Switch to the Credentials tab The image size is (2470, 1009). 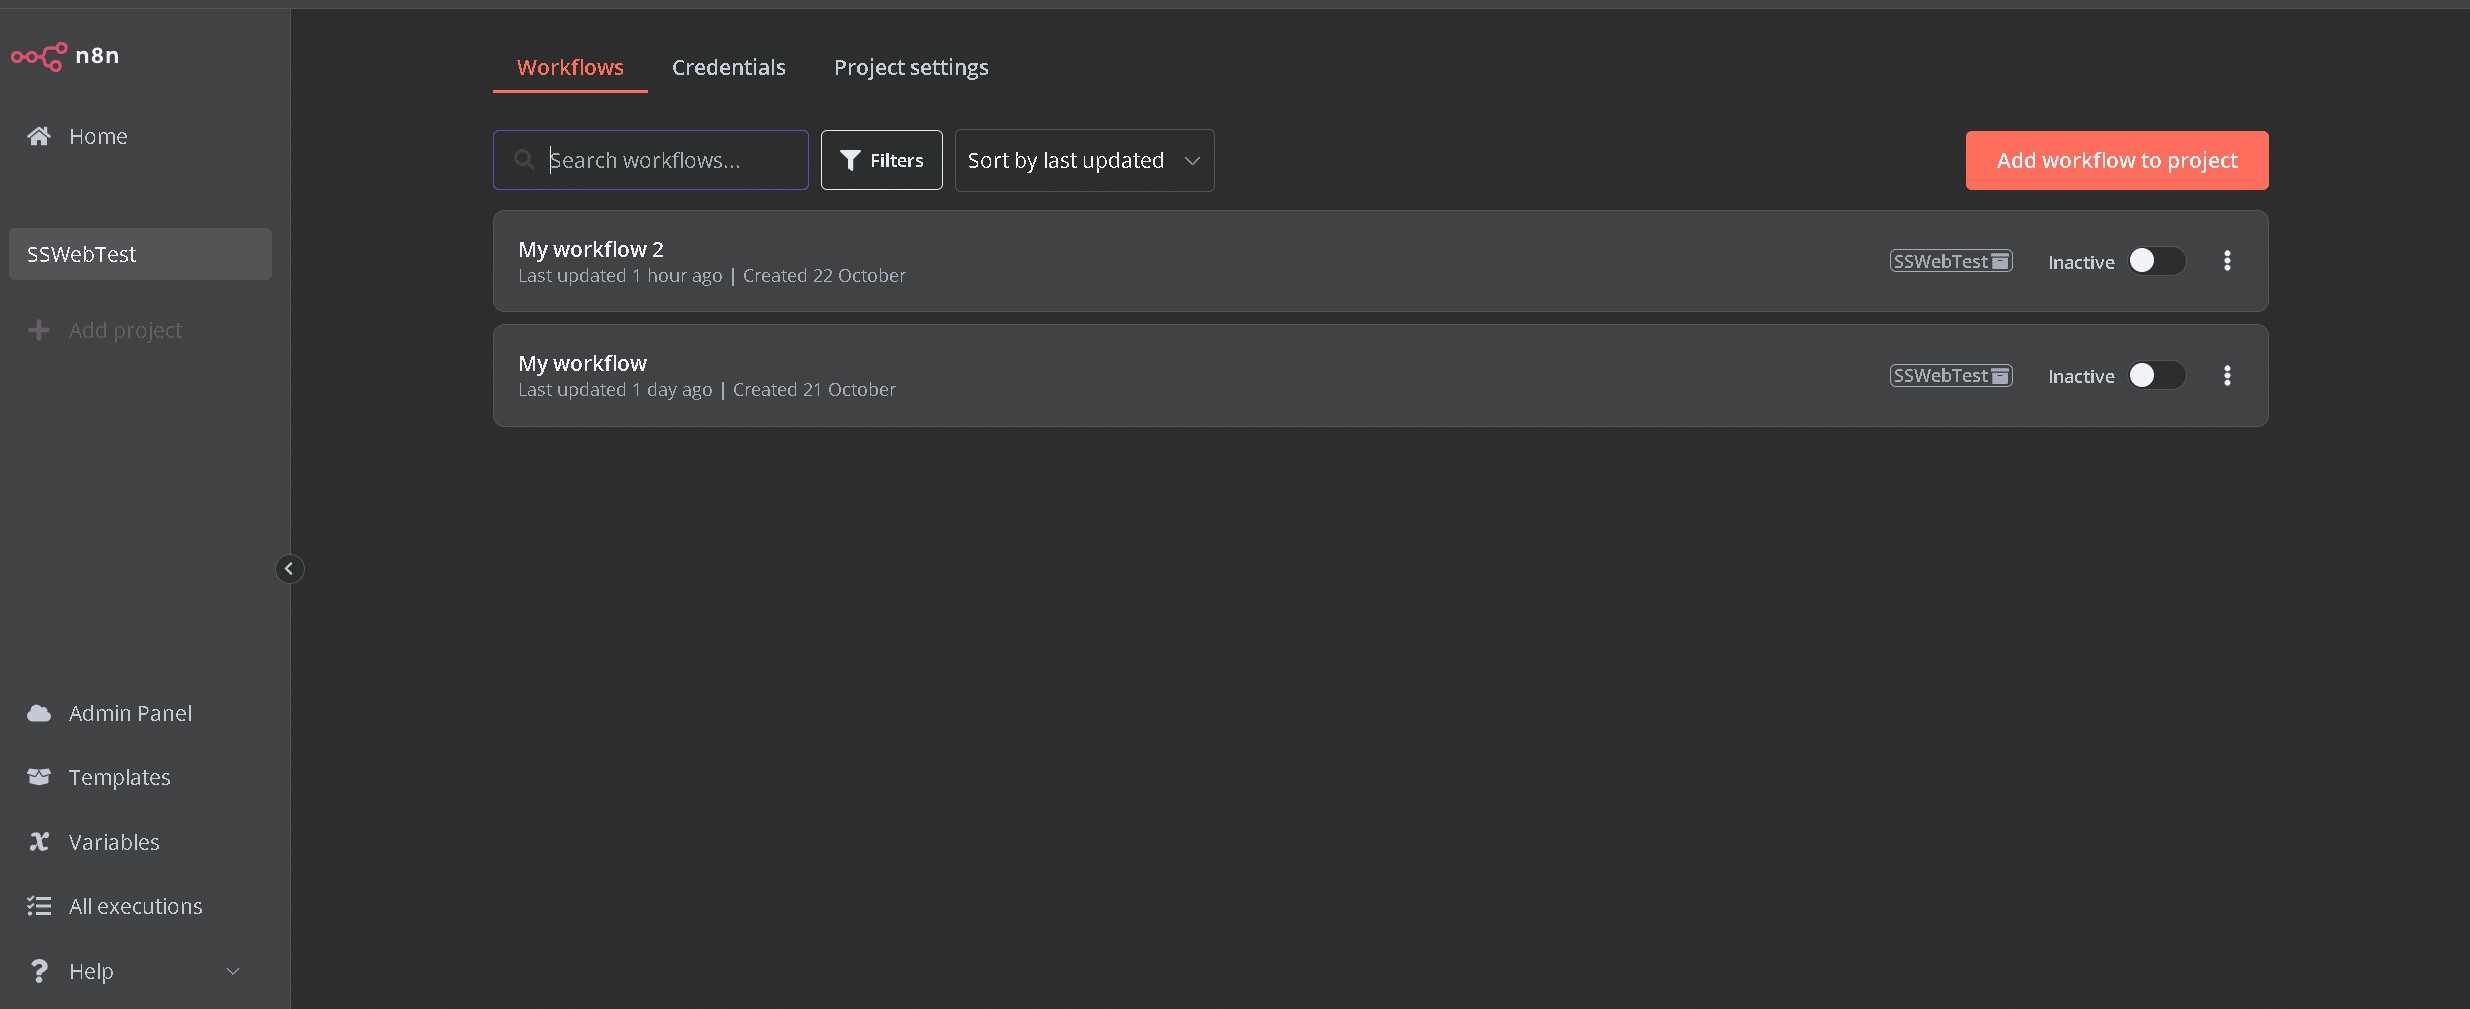click(x=728, y=67)
